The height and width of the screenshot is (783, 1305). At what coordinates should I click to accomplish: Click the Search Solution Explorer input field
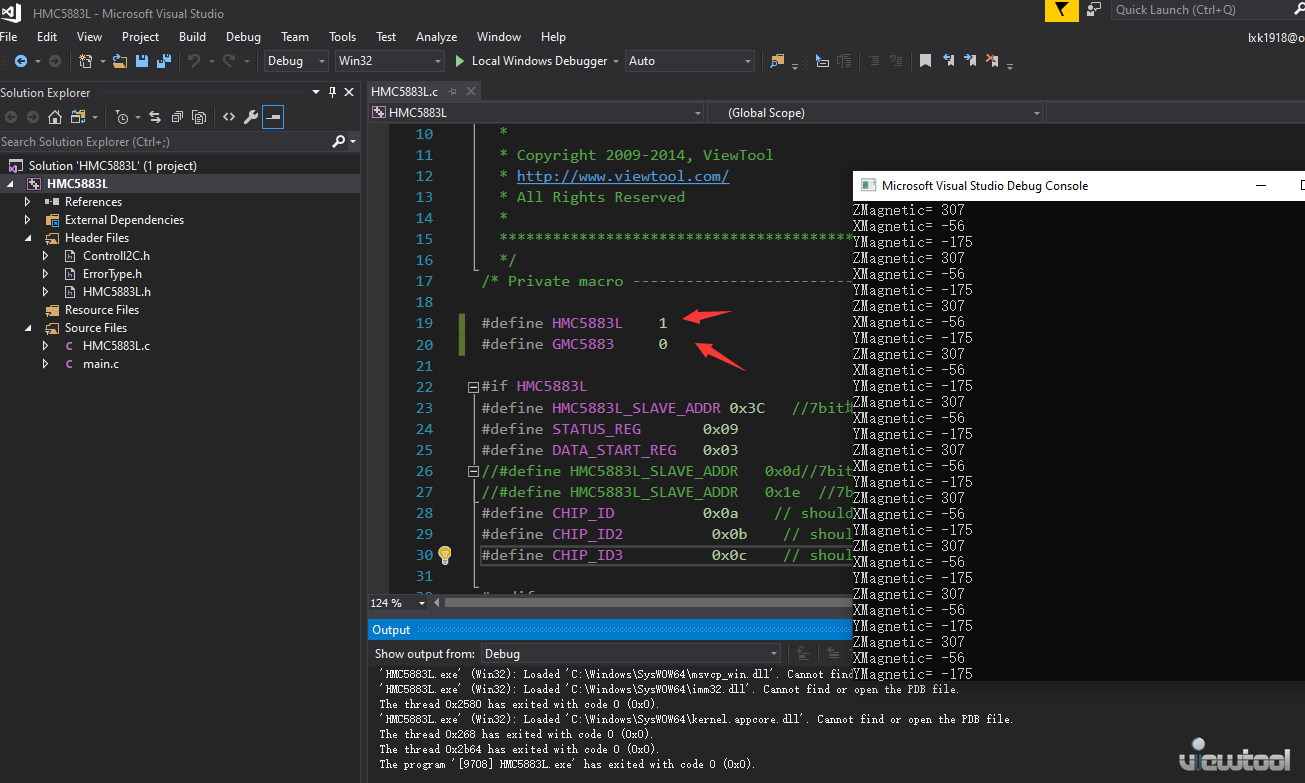pyautogui.click(x=164, y=142)
